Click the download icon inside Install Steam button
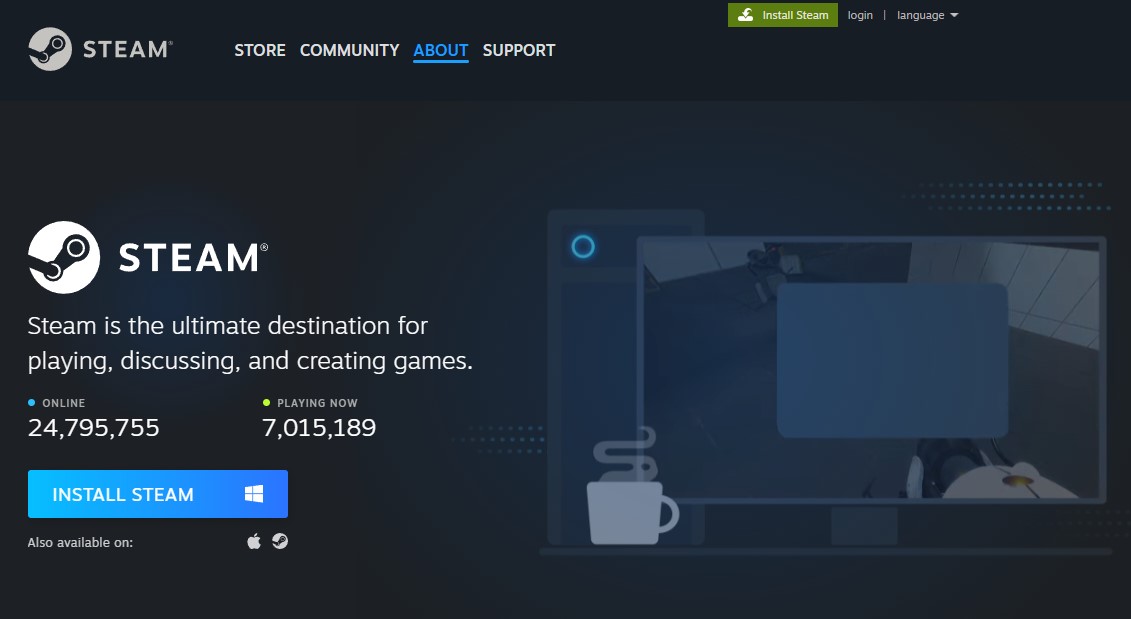Viewport: 1131px width, 619px height. 745,15
